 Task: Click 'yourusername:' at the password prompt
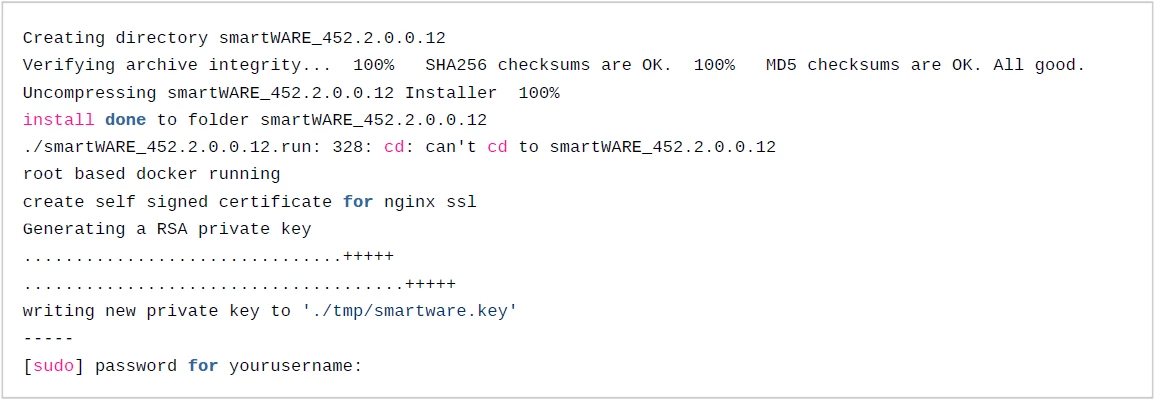(295, 366)
